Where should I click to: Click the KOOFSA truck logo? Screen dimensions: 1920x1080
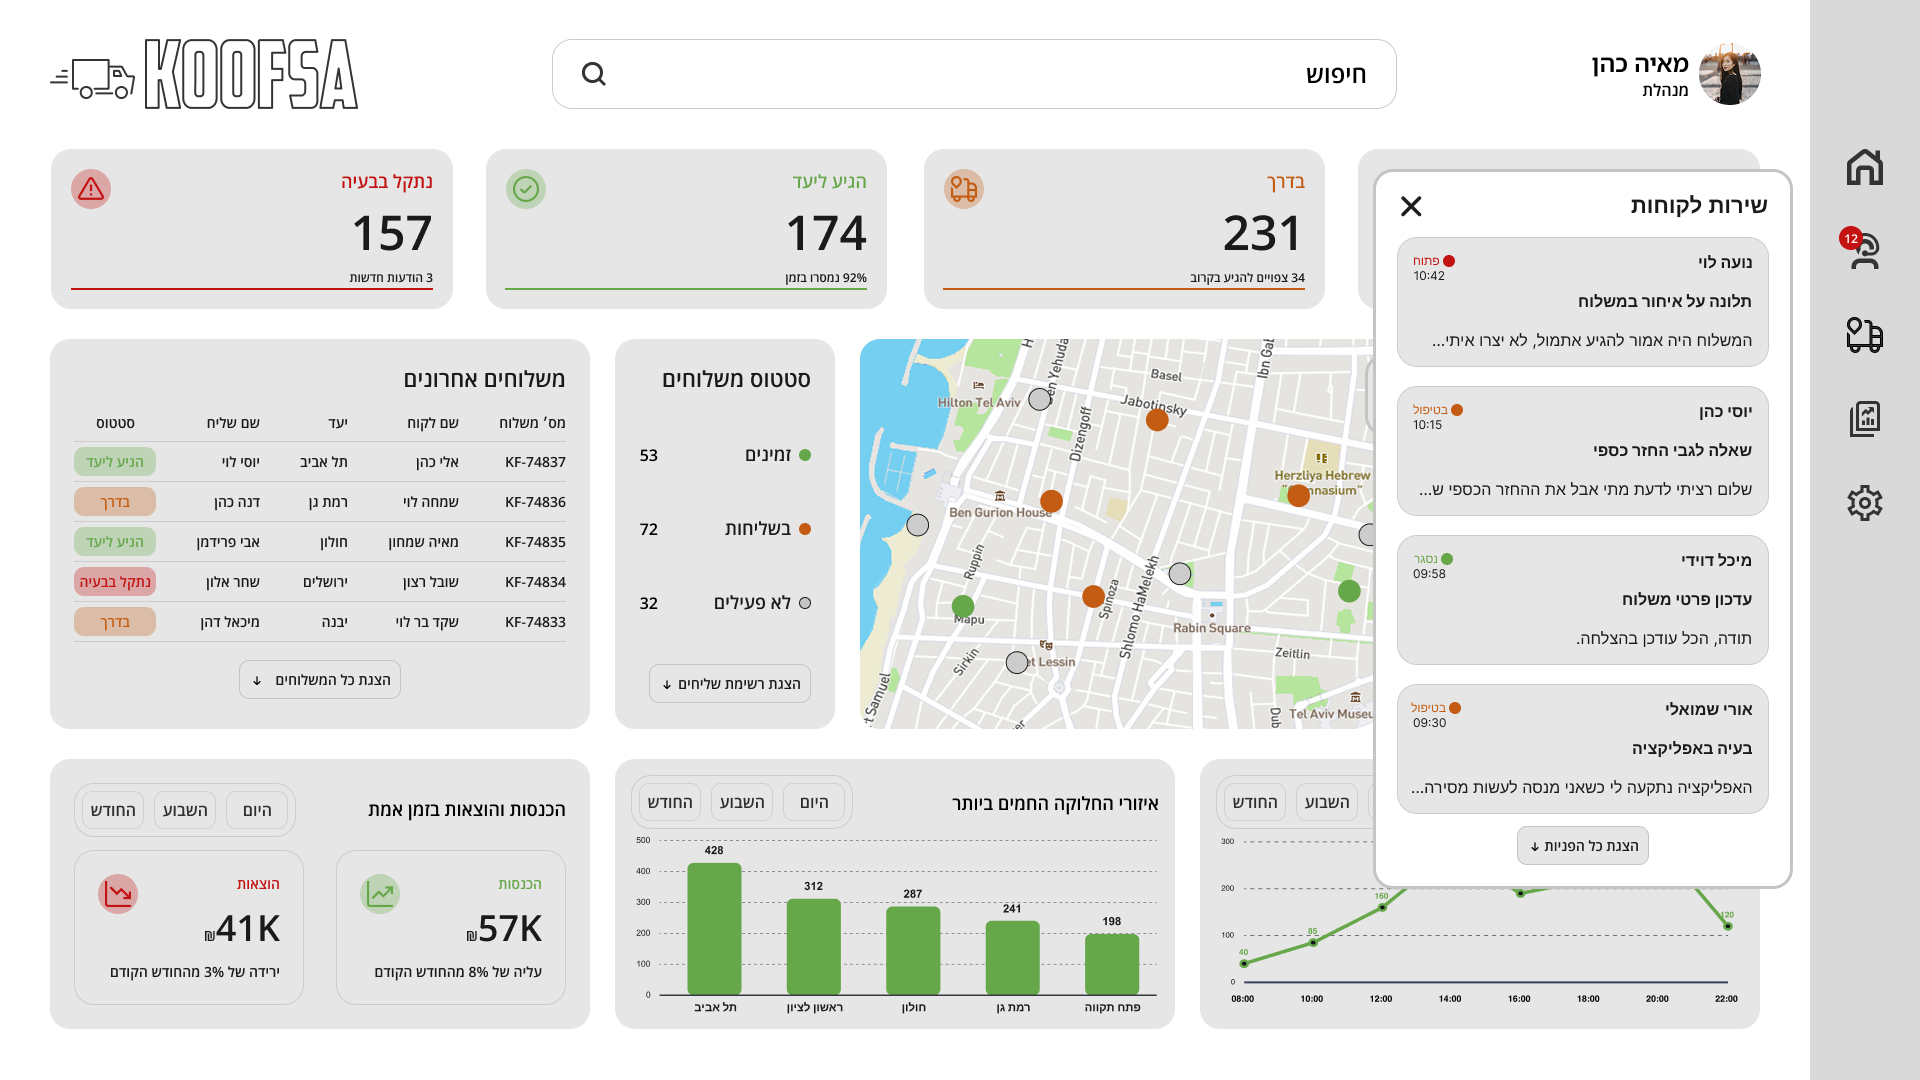[204, 74]
